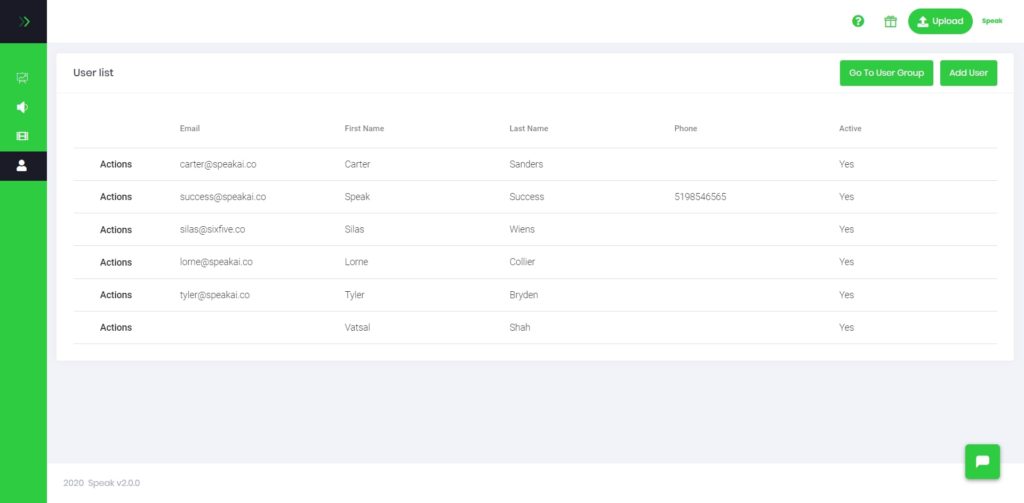Screen dimensions: 1024x503
Task: Open the Speak account menu
Action: [x=991, y=22]
